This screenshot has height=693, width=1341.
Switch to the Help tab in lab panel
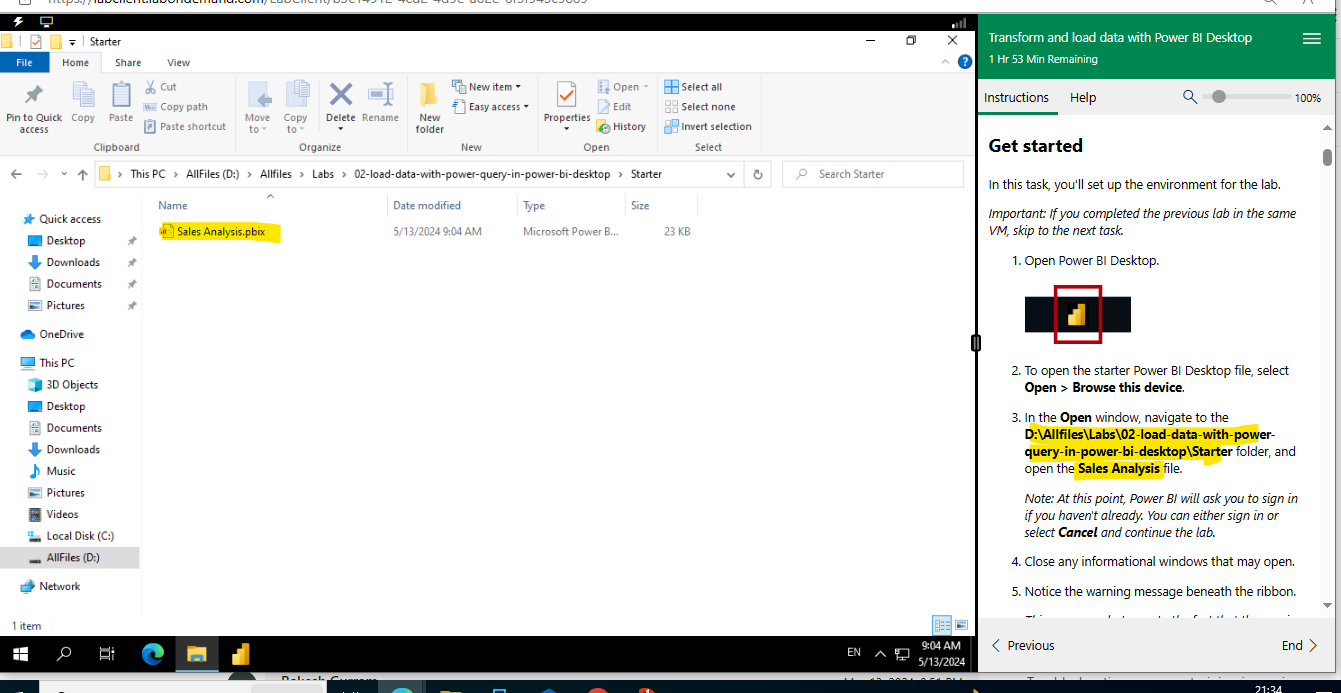[x=1083, y=98]
